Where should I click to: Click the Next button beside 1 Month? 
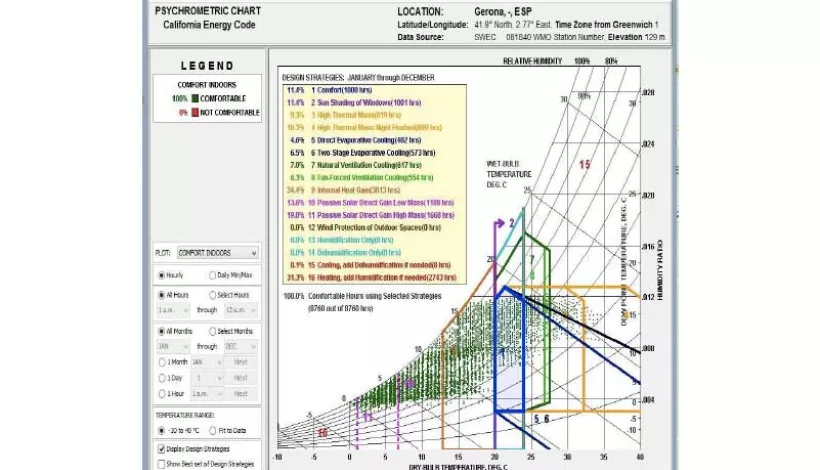pos(241,362)
